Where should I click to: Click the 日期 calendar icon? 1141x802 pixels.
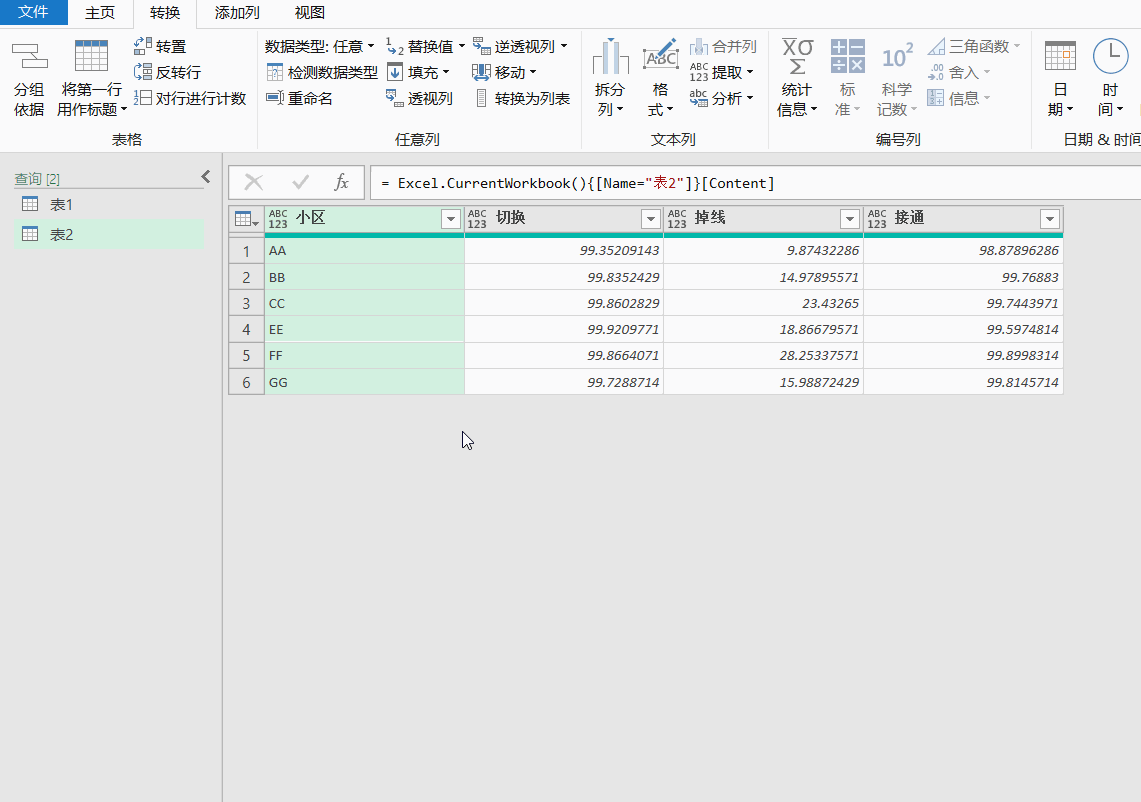[1060, 56]
